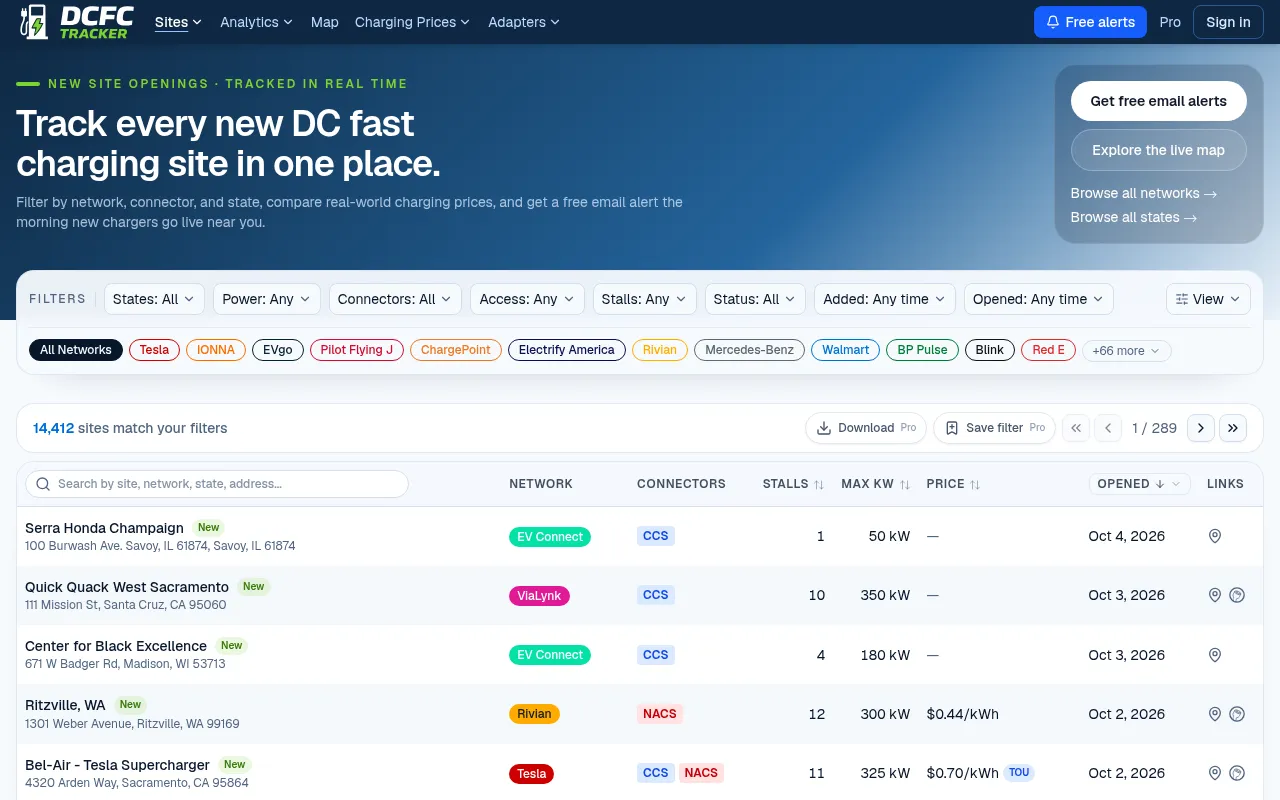Open the States filter dropdown

click(154, 299)
